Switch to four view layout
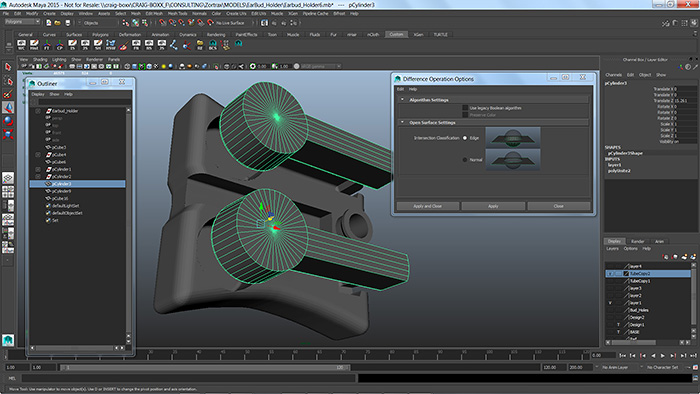 point(8,192)
